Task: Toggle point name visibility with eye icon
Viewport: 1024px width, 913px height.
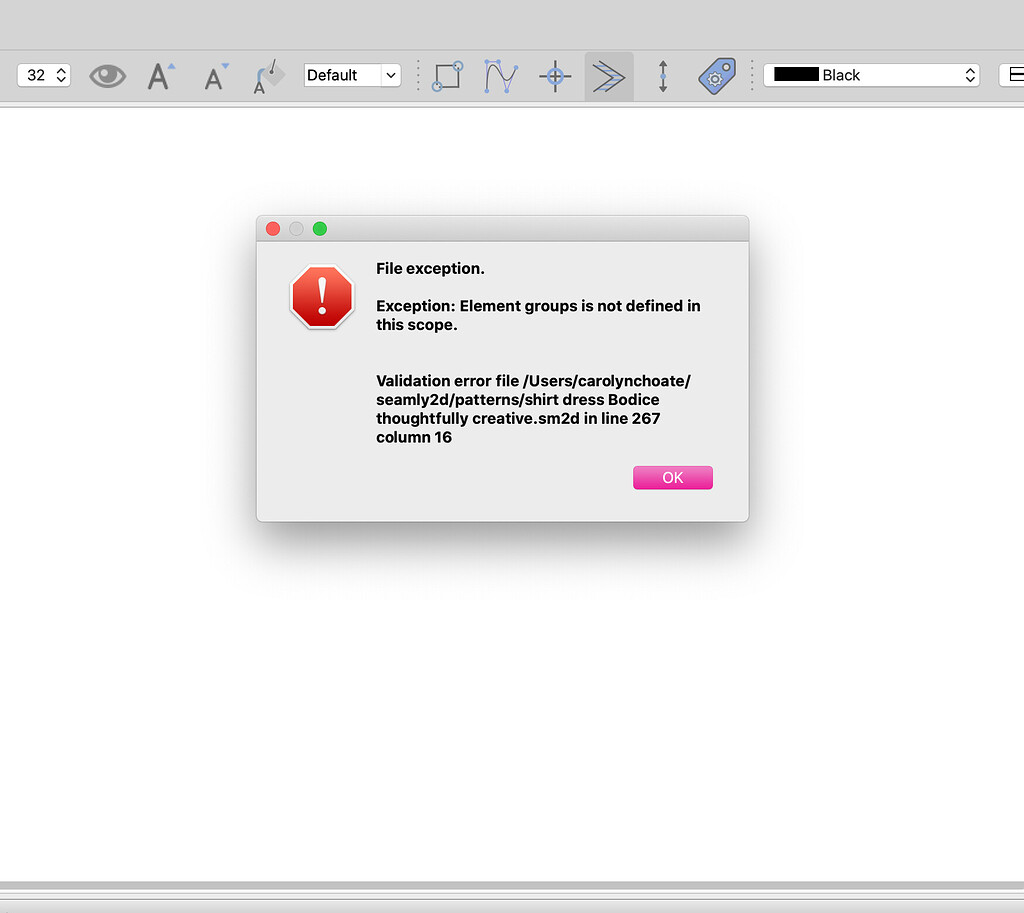Action: pyautogui.click(x=107, y=75)
